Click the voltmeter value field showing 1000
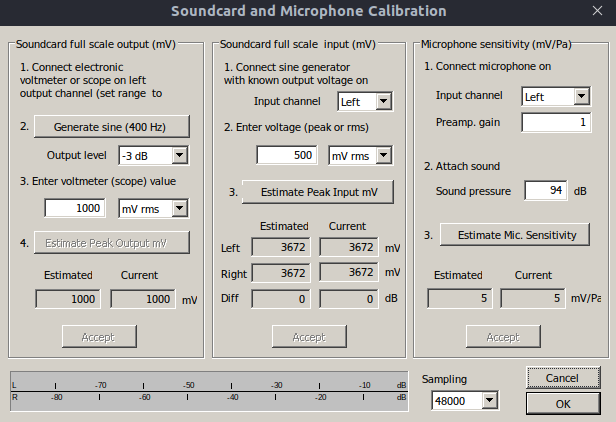This screenshot has height=422, width=616. (75, 208)
